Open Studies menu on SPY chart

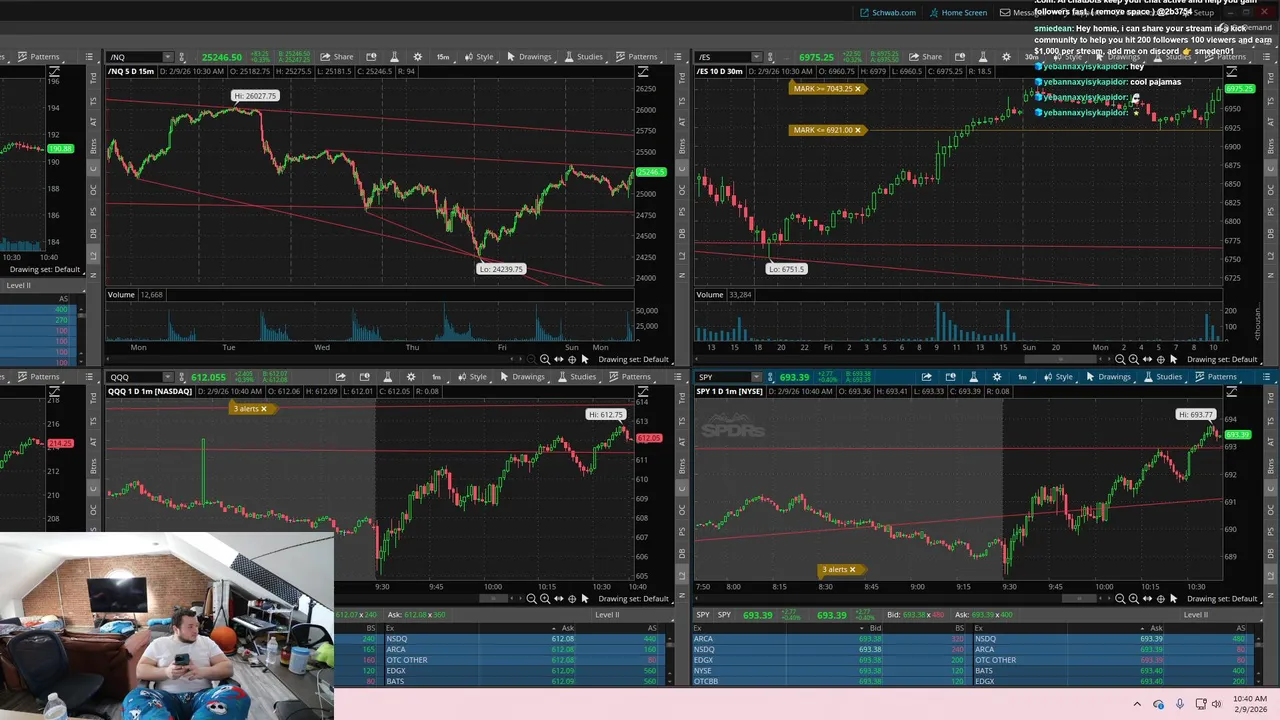coord(1163,377)
